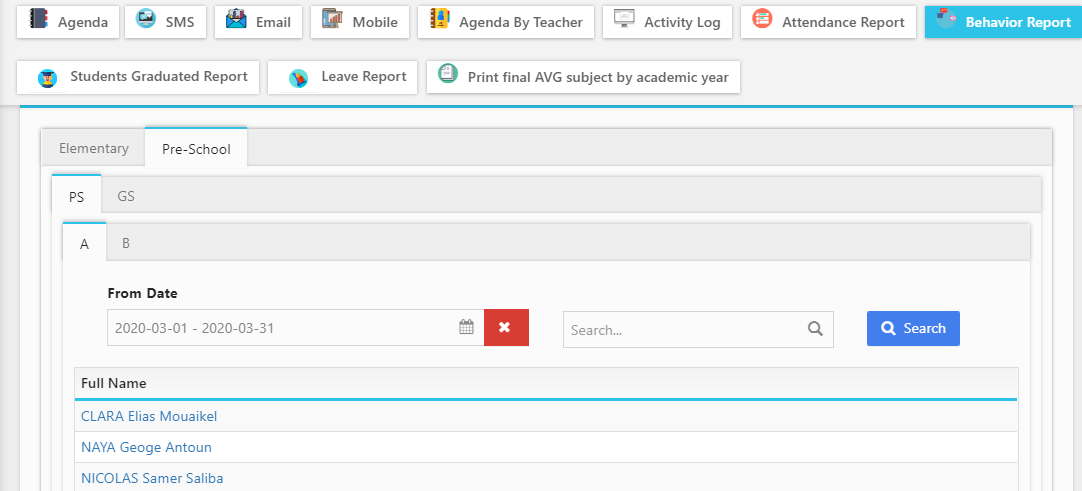Click the Attendance Report icon

(x=763, y=19)
